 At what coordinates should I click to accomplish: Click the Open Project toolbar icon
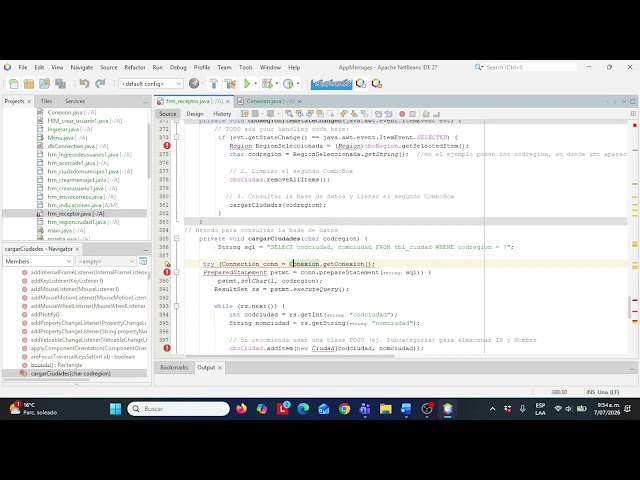point(44,84)
